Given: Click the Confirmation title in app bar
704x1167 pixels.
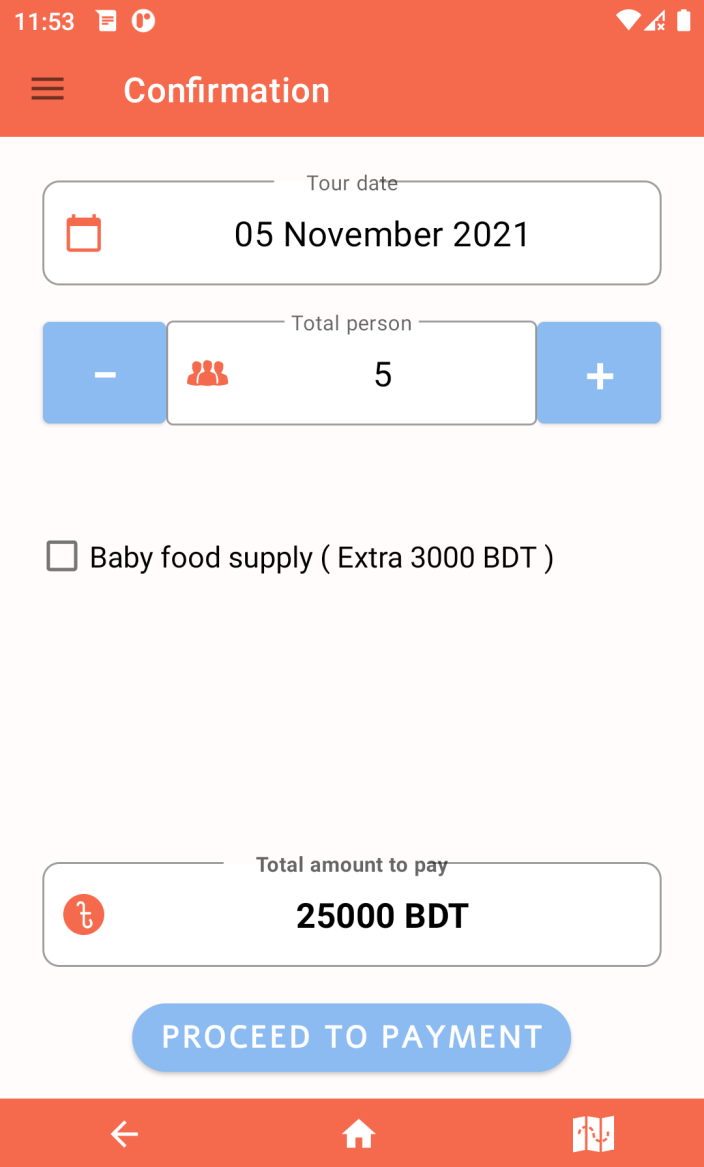Looking at the screenshot, I should pos(226,90).
